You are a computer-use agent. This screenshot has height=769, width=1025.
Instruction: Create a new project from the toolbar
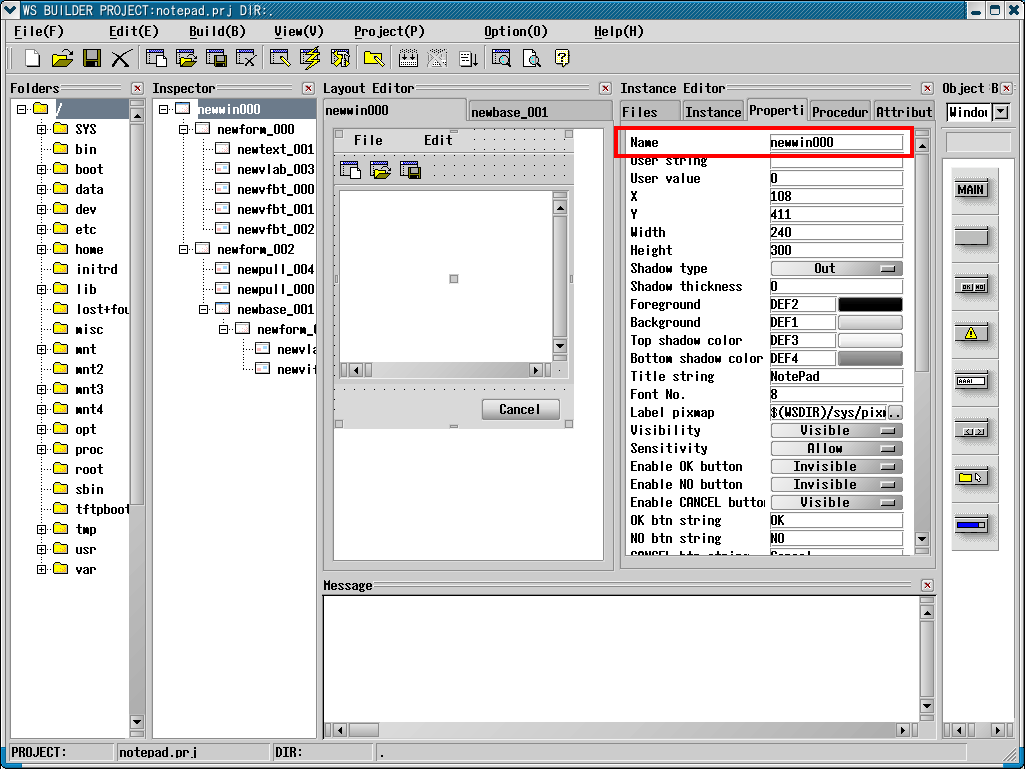(32, 58)
